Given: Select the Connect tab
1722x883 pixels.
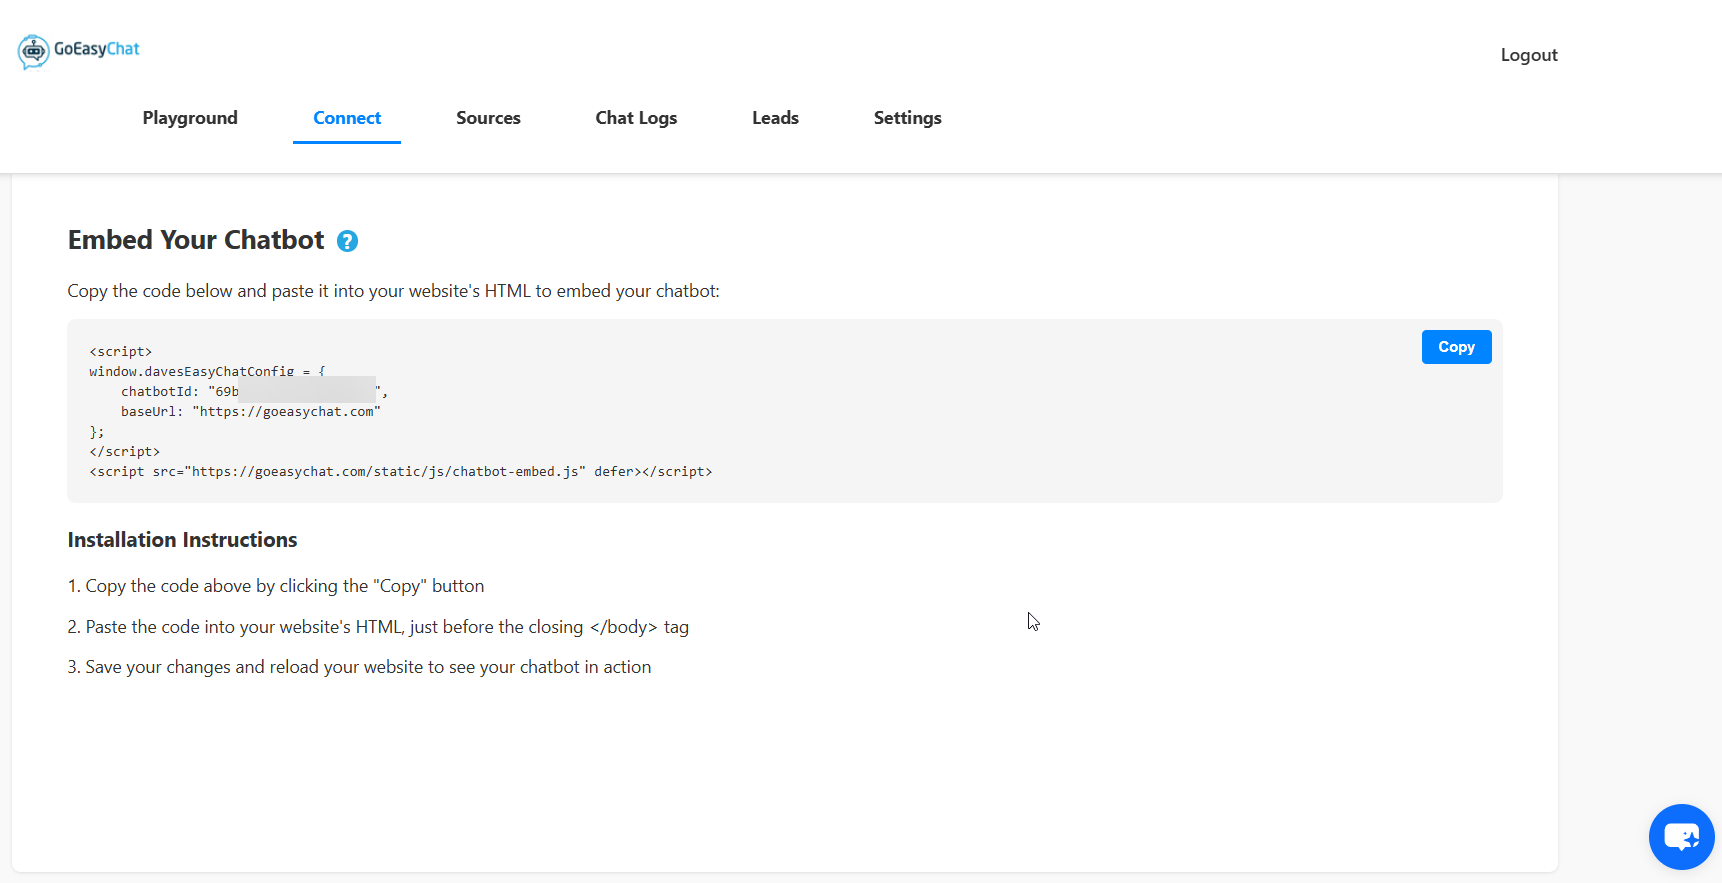Looking at the screenshot, I should [347, 118].
